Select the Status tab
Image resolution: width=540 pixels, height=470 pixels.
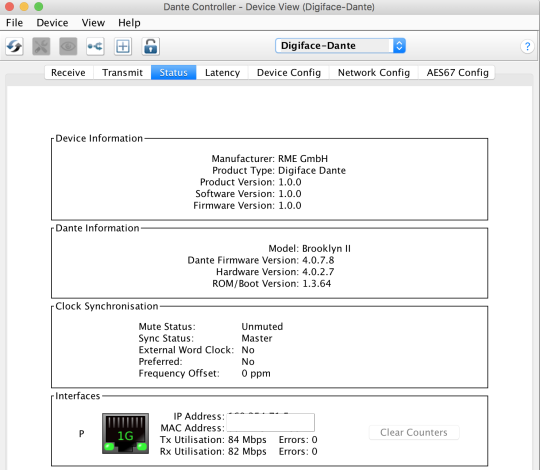tap(174, 72)
